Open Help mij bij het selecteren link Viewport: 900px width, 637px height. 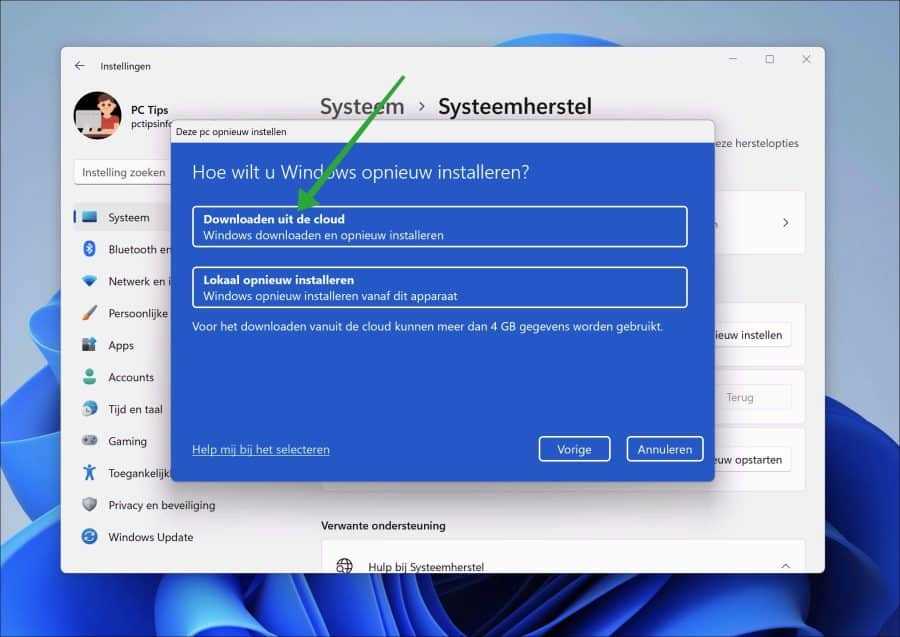point(261,449)
